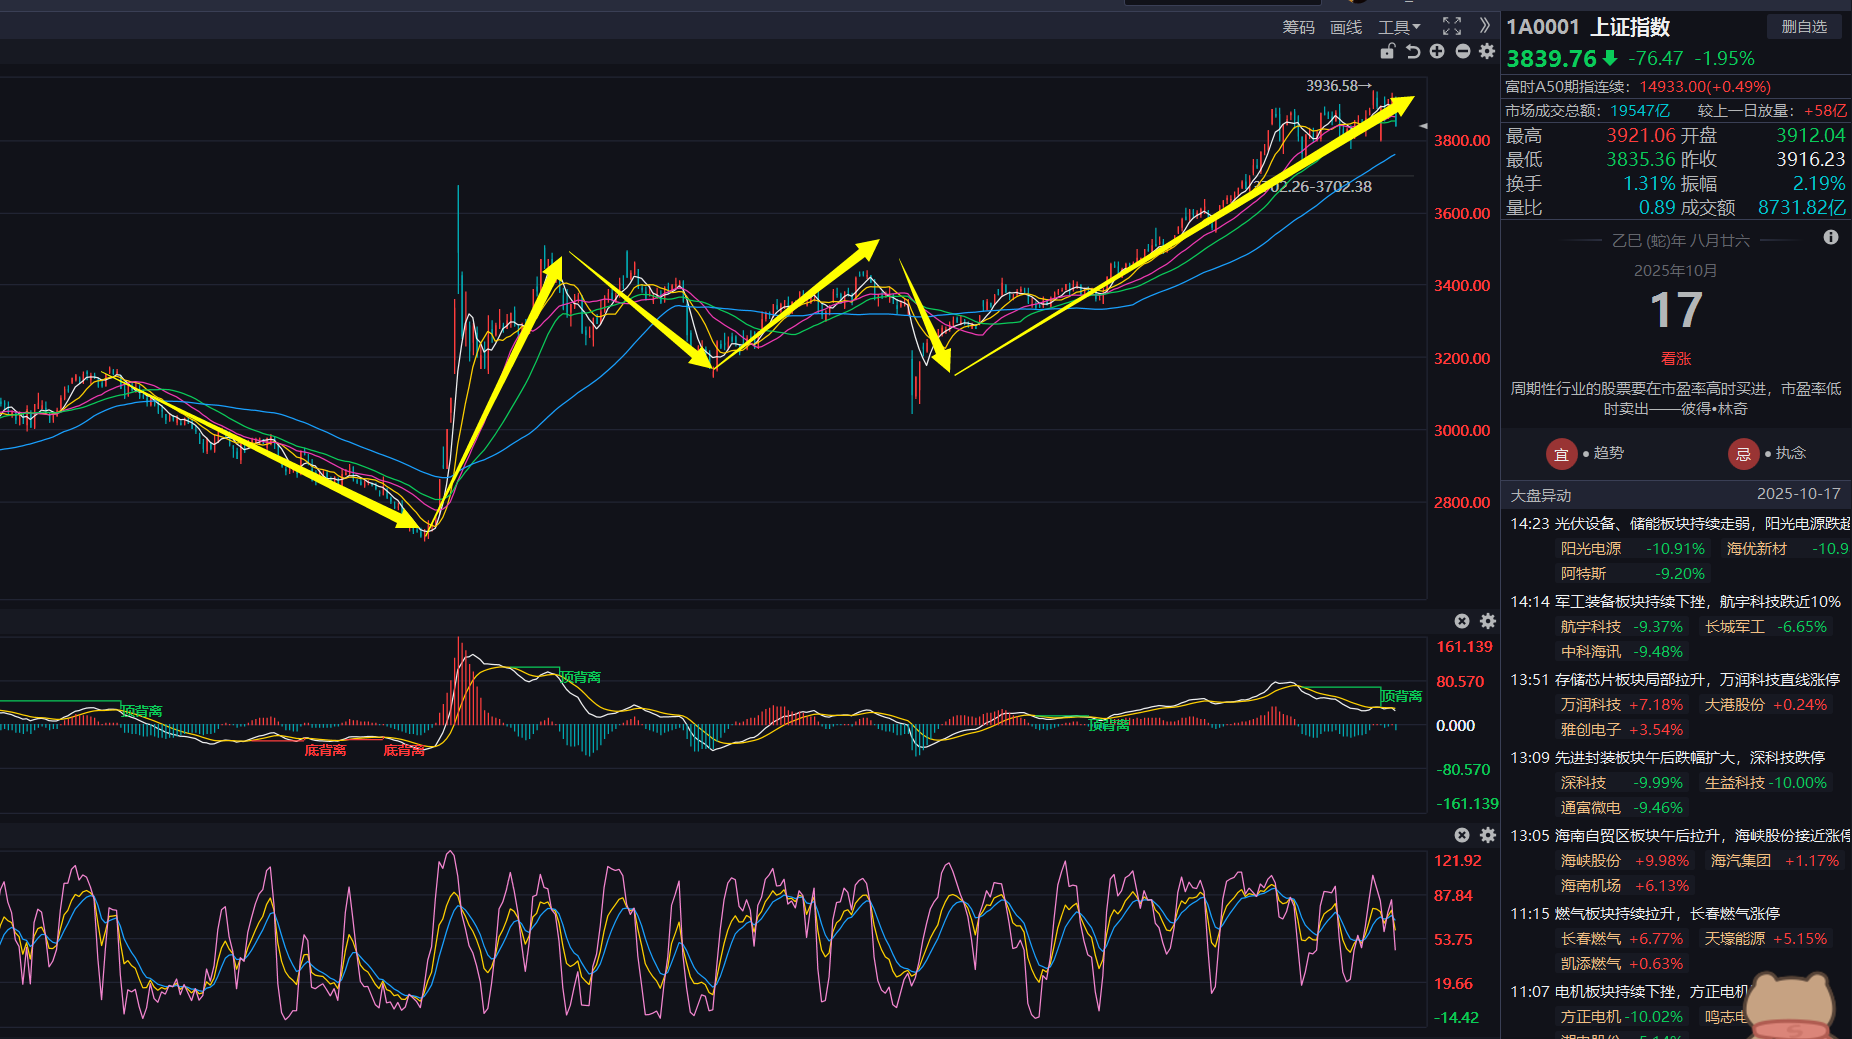Open the 筹码 tab

tap(1298, 27)
